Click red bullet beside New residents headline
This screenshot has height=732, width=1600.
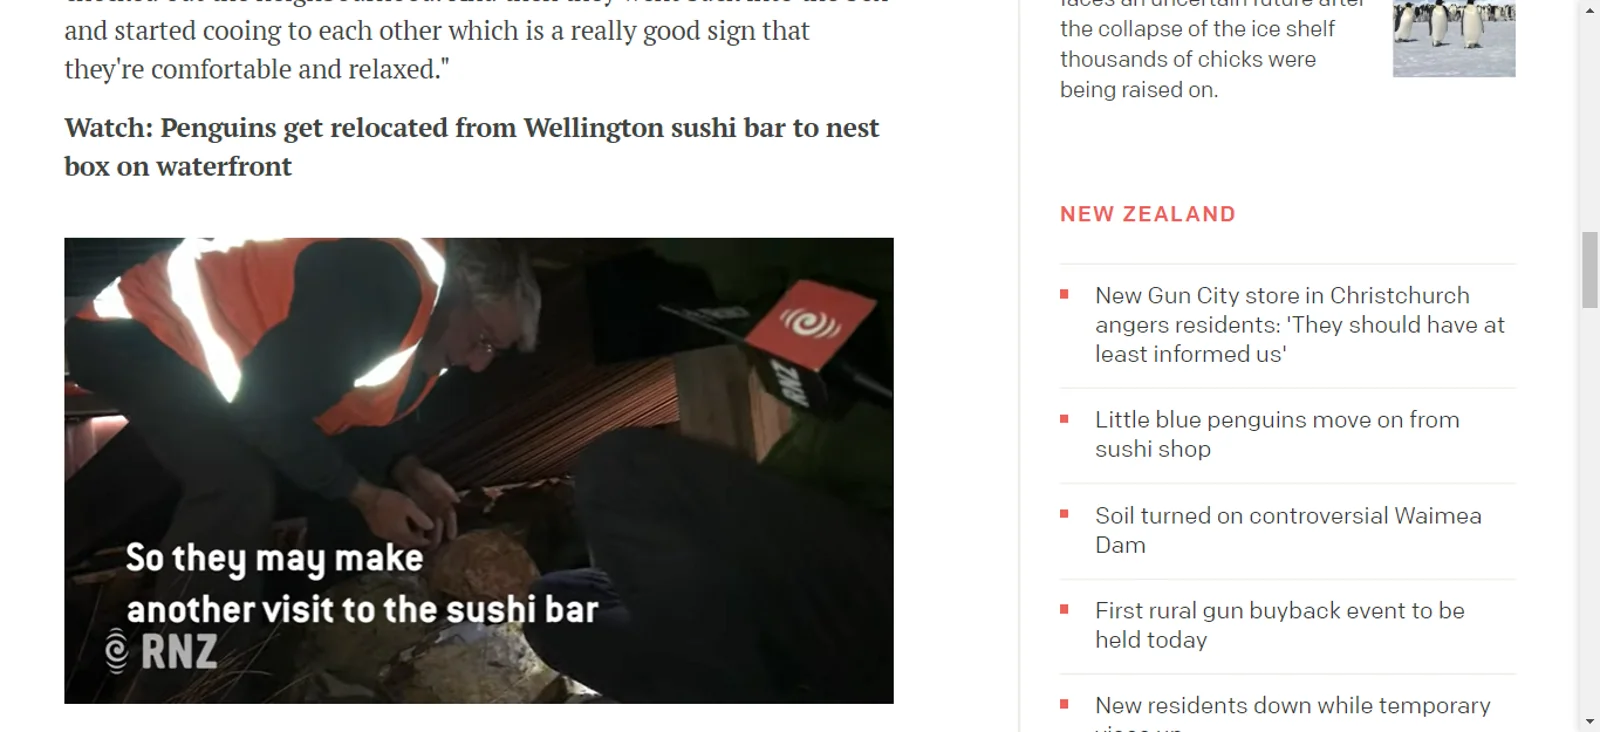[x=1065, y=705]
